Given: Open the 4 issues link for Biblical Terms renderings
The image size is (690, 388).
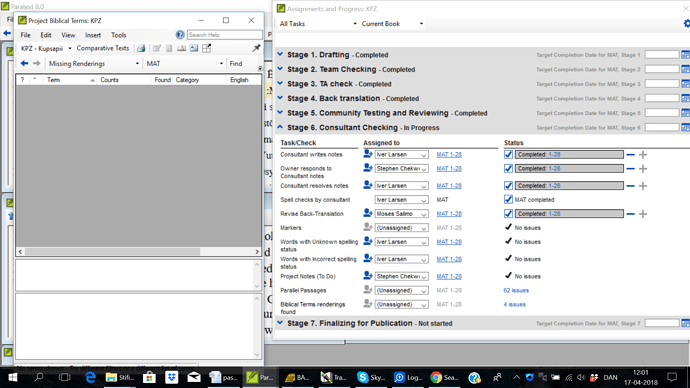Looking at the screenshot, I should pos(514,304).
